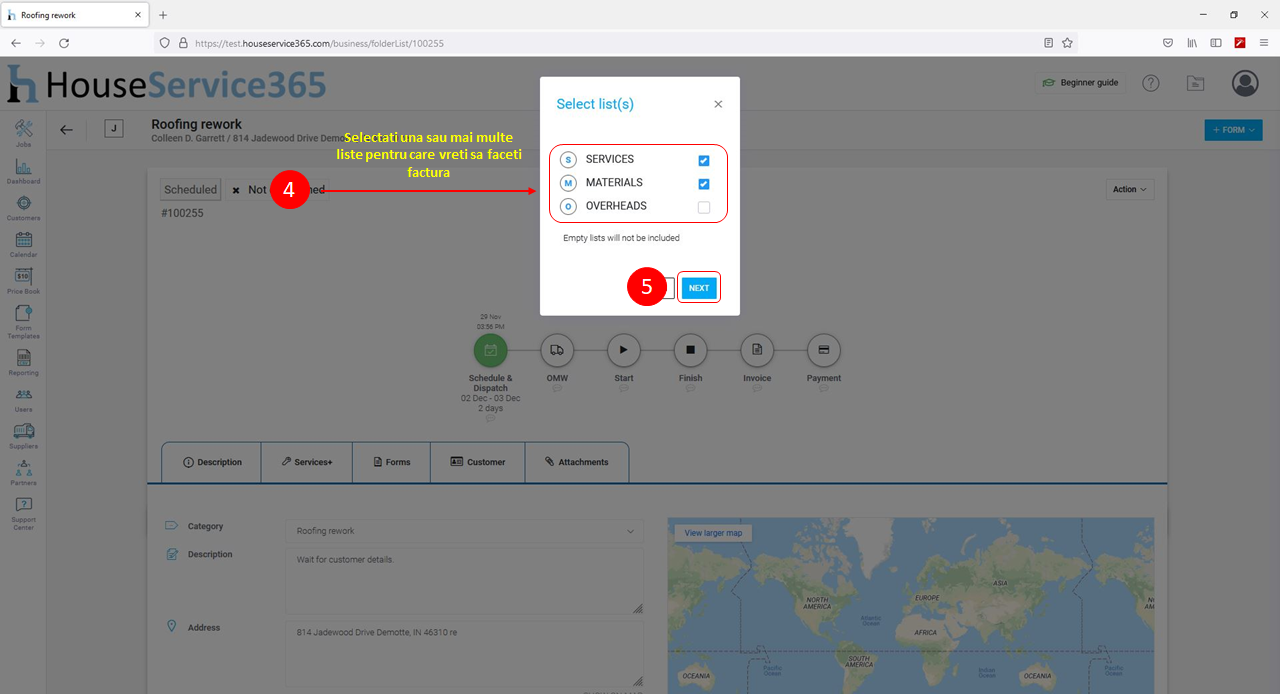The height and width of the screenshot is (694, 1280).
Task: Open a new browser tab
Action: 163,15
